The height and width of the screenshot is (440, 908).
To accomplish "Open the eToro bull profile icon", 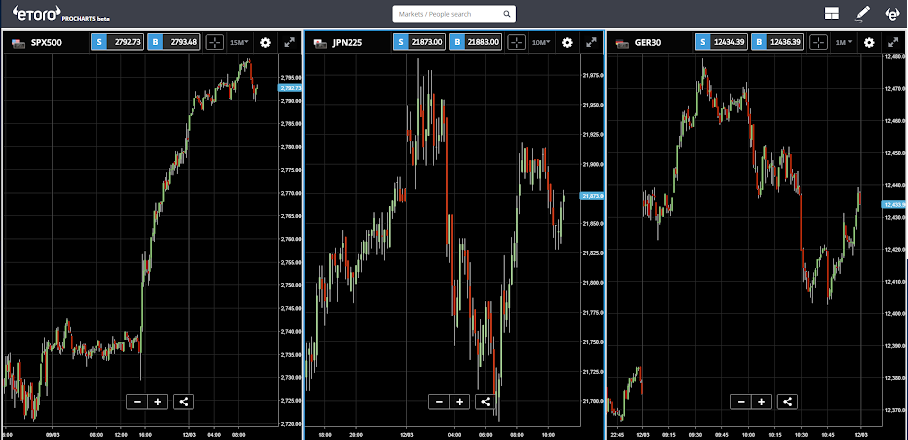I will click(x=892, y=14).
